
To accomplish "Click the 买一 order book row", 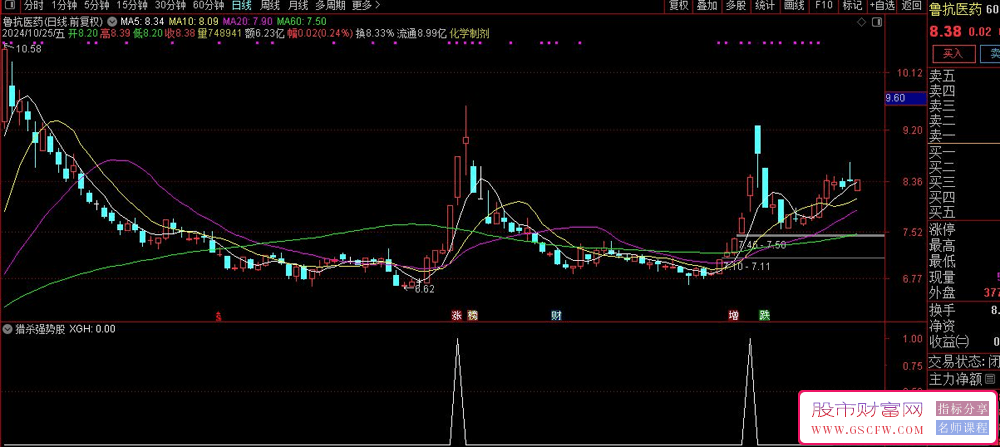I will (x=964, y=153).
